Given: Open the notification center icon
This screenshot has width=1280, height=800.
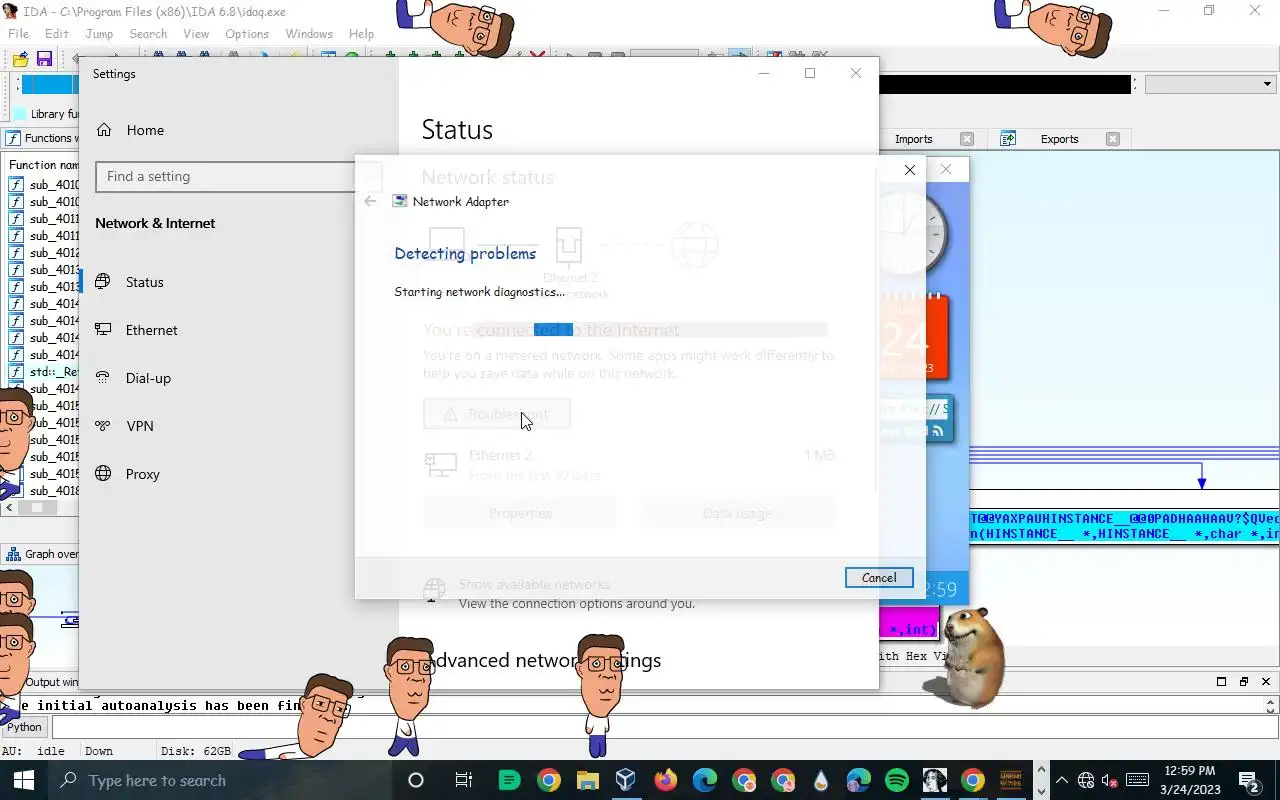Looking at the screenshot, I should tap(1249, 780).
